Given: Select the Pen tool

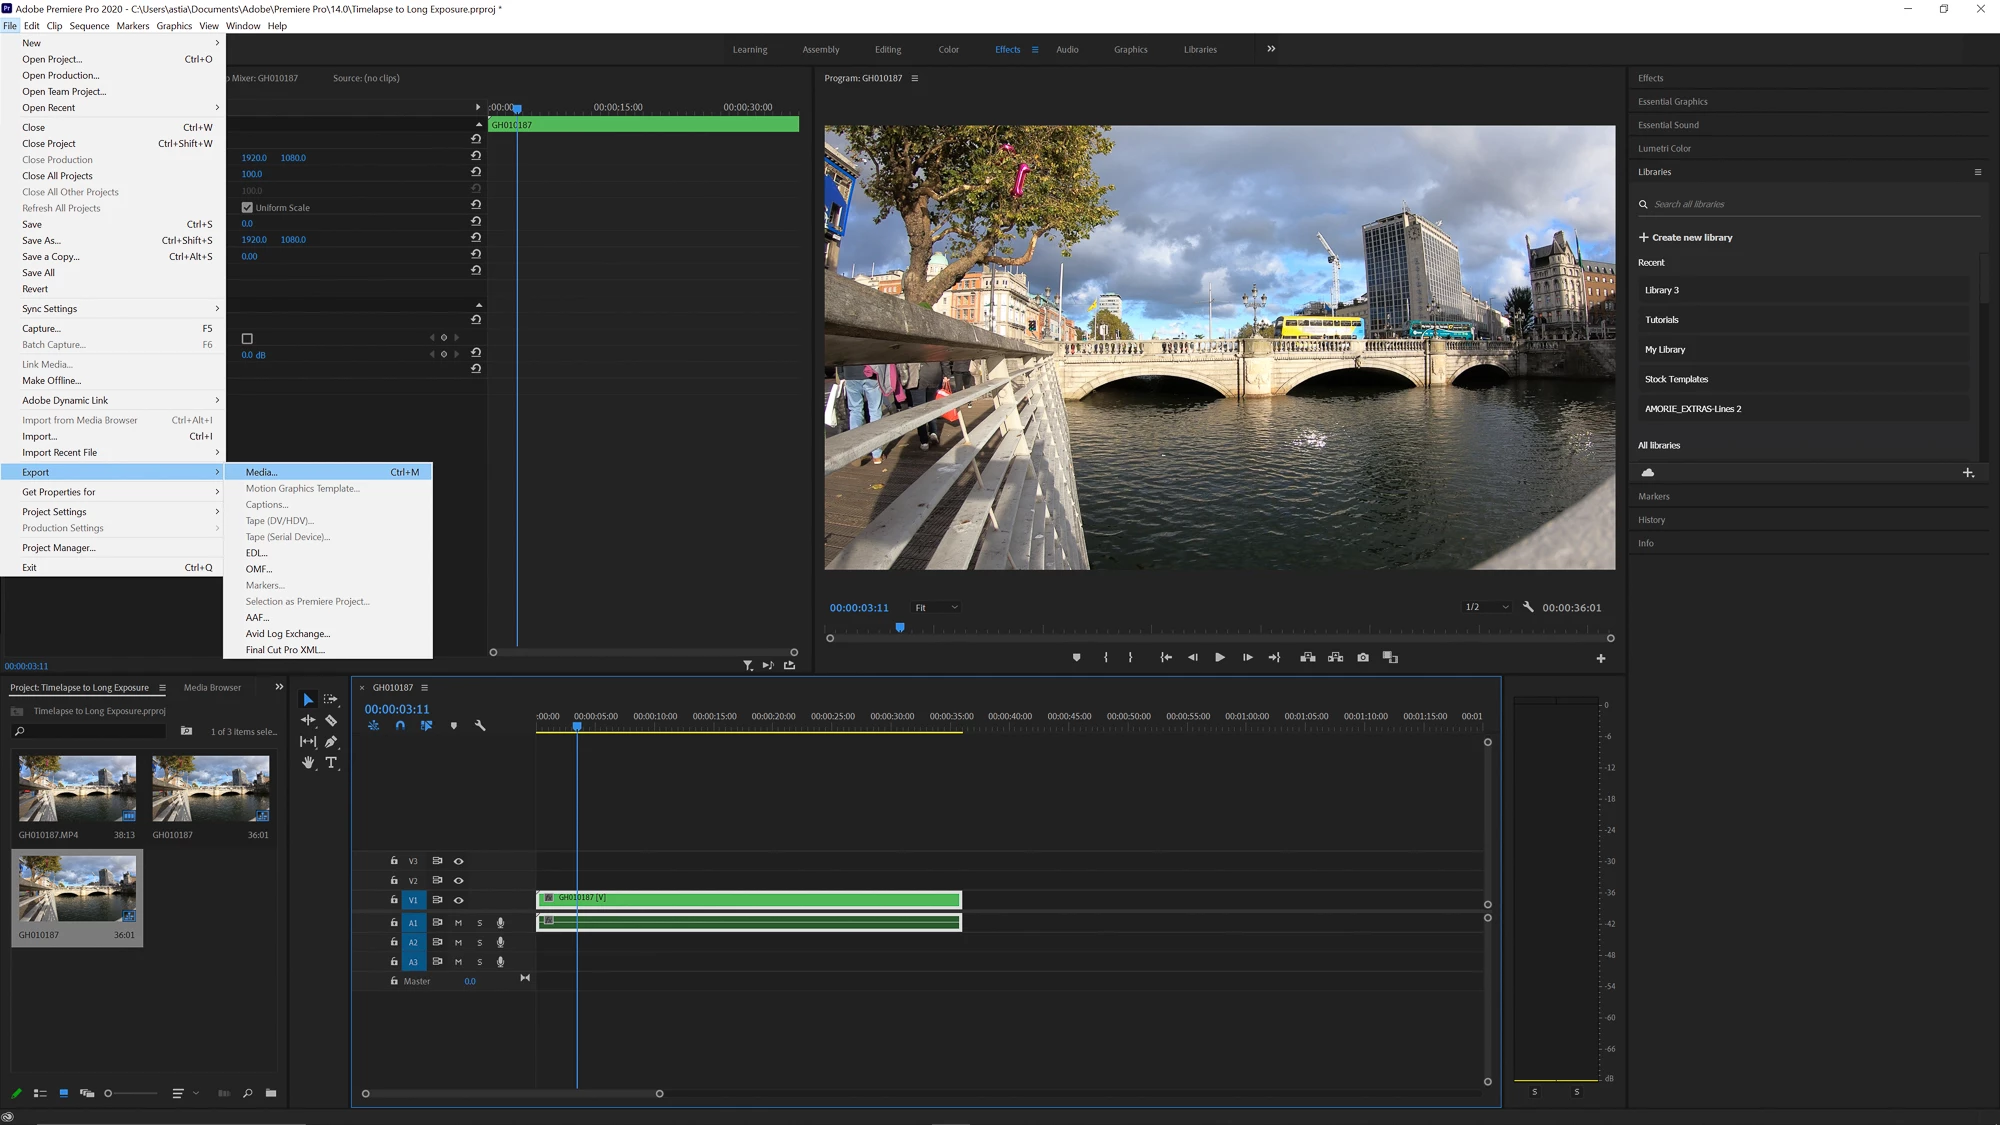Looking at the screenshot, I should tap(331, 741).
